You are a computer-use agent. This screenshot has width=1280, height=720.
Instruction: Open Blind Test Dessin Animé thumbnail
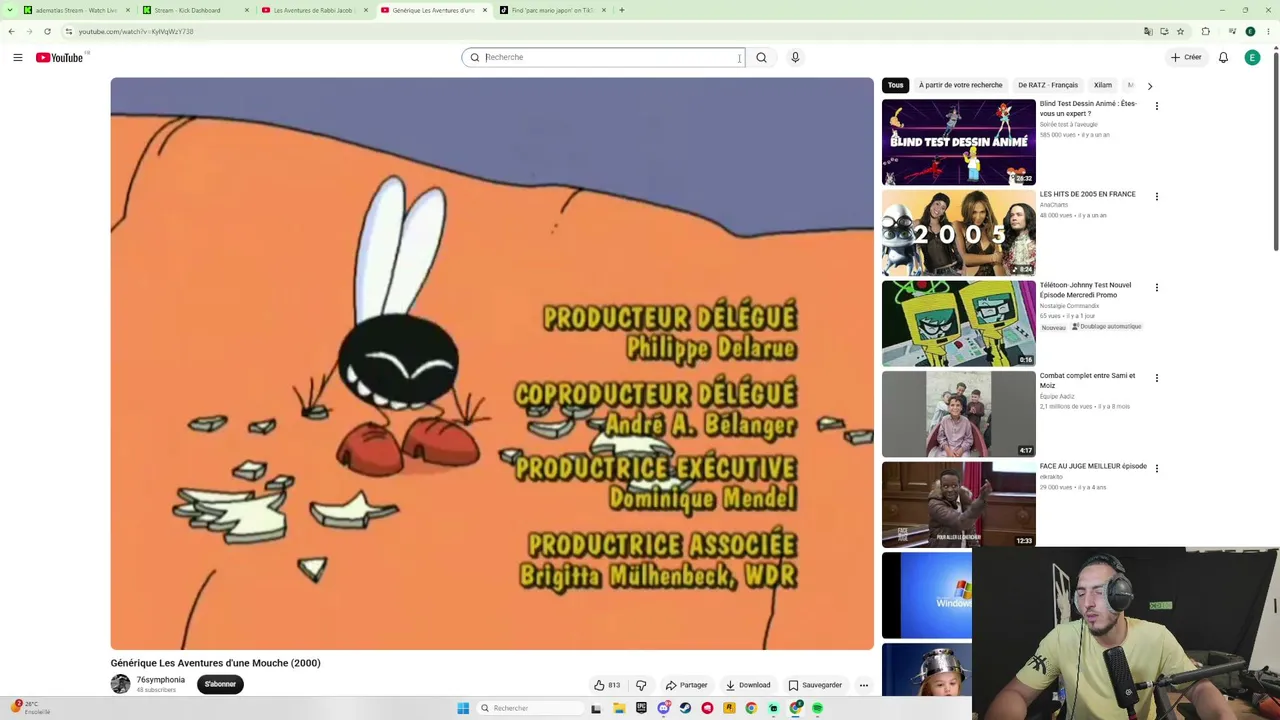point(958,142)
